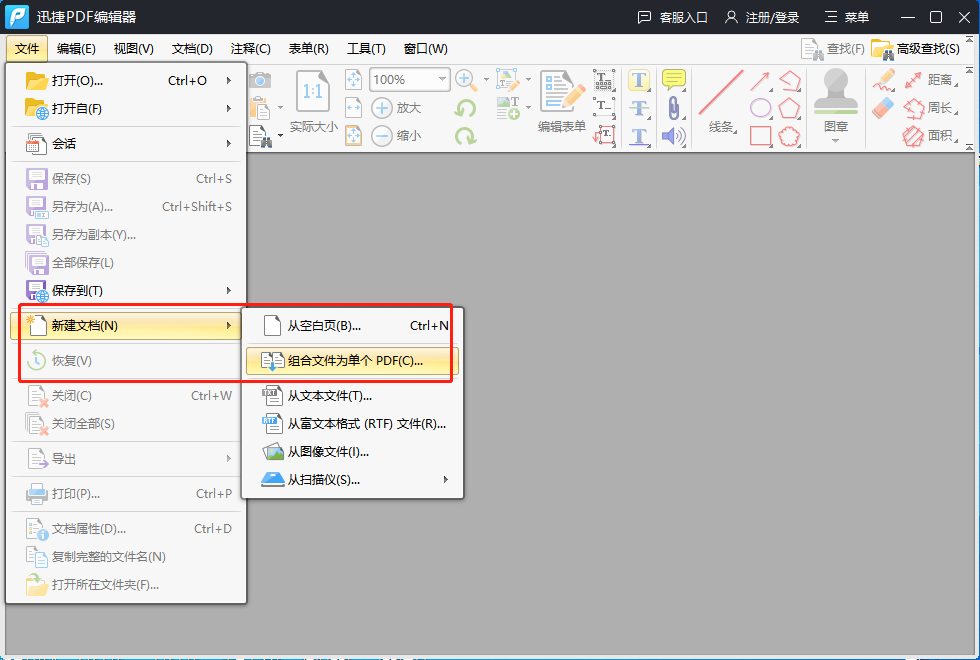Select the cloud shape tool
This screenshot has width=980, height=660.
pyautogui.click(x=789, y=136)
